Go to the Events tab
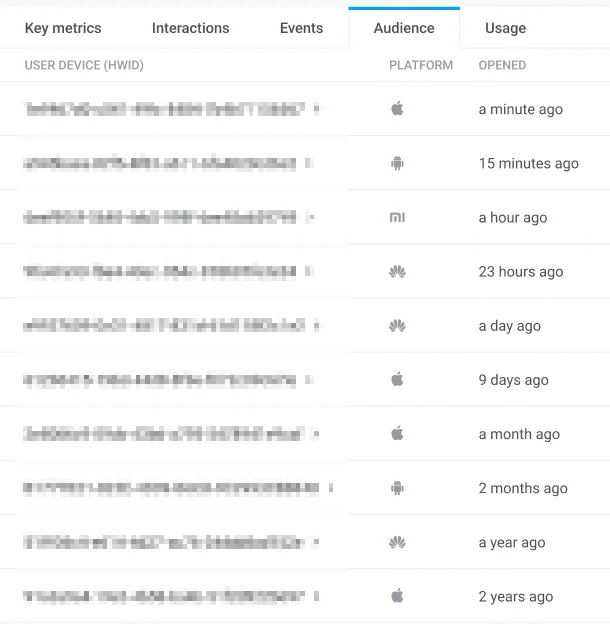The height and width of the screenshot is (624, 610). pyautogui.click(x=301, y=28)
